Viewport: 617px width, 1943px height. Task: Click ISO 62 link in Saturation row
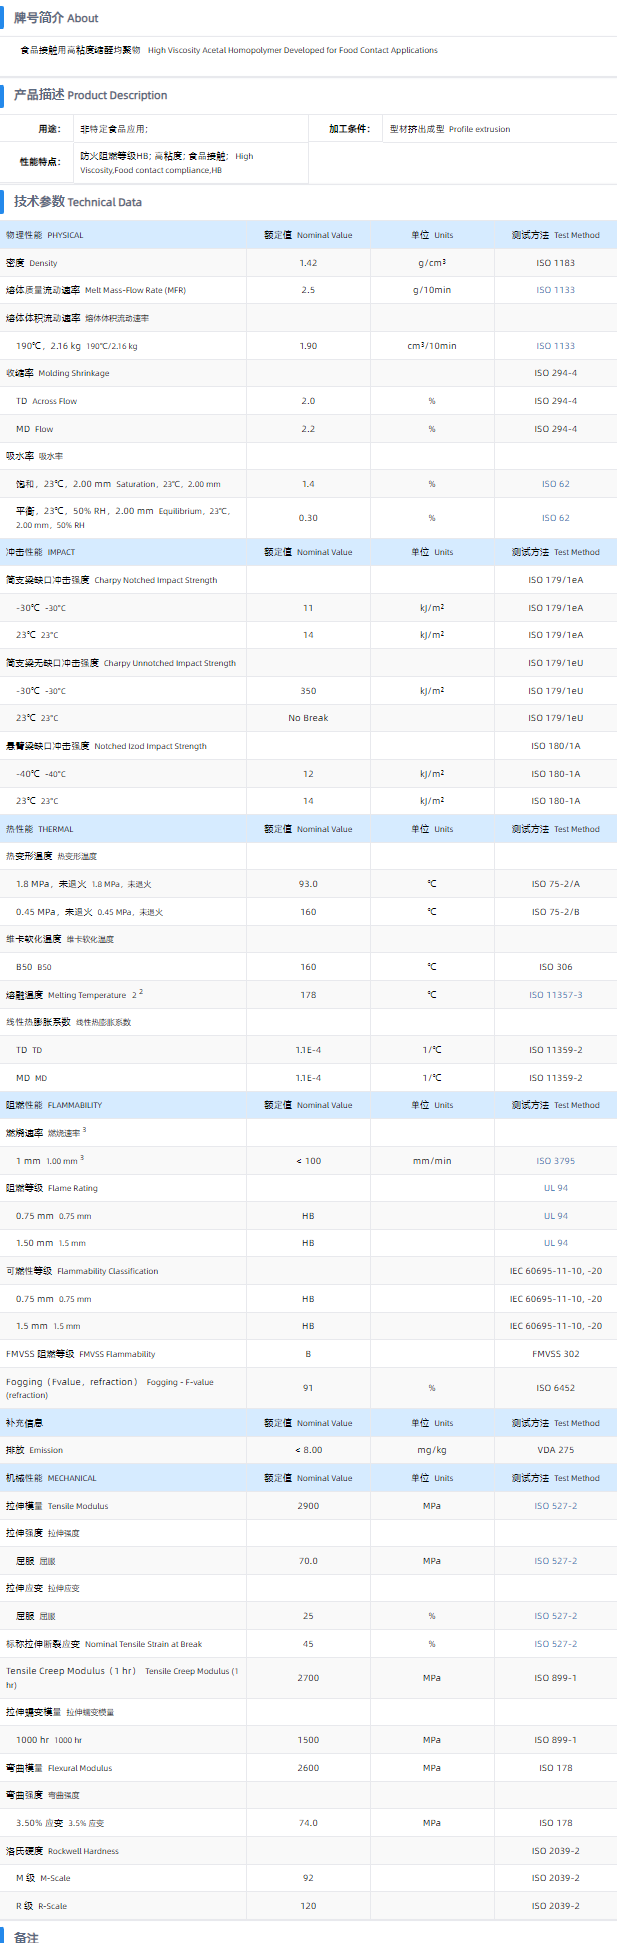pos(555,484)
